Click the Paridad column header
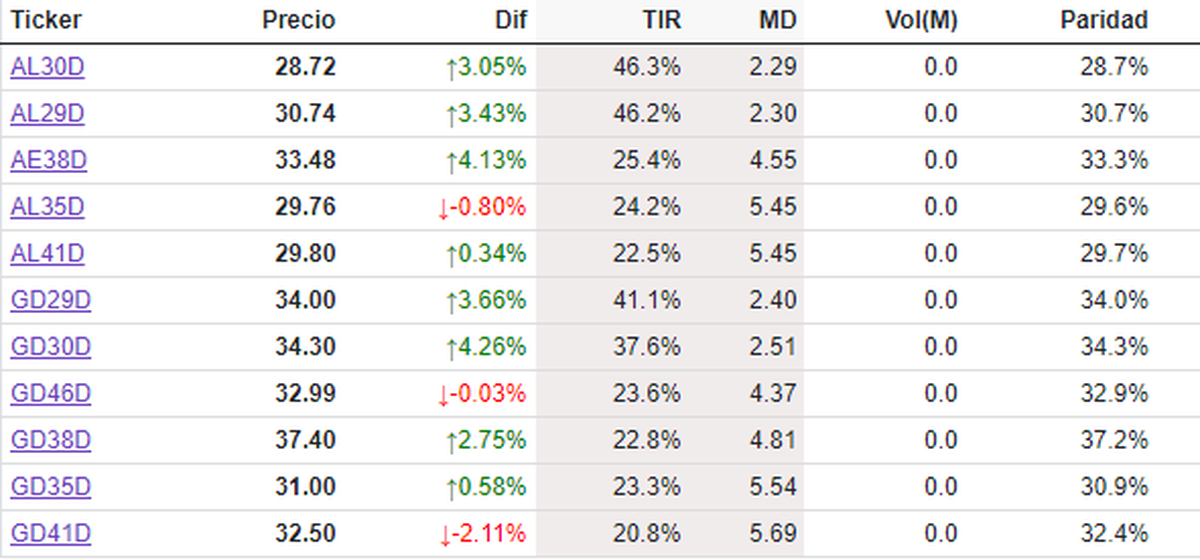Image resolution: width=1200 pixels, height=560 pixels. pos(1104,20)
